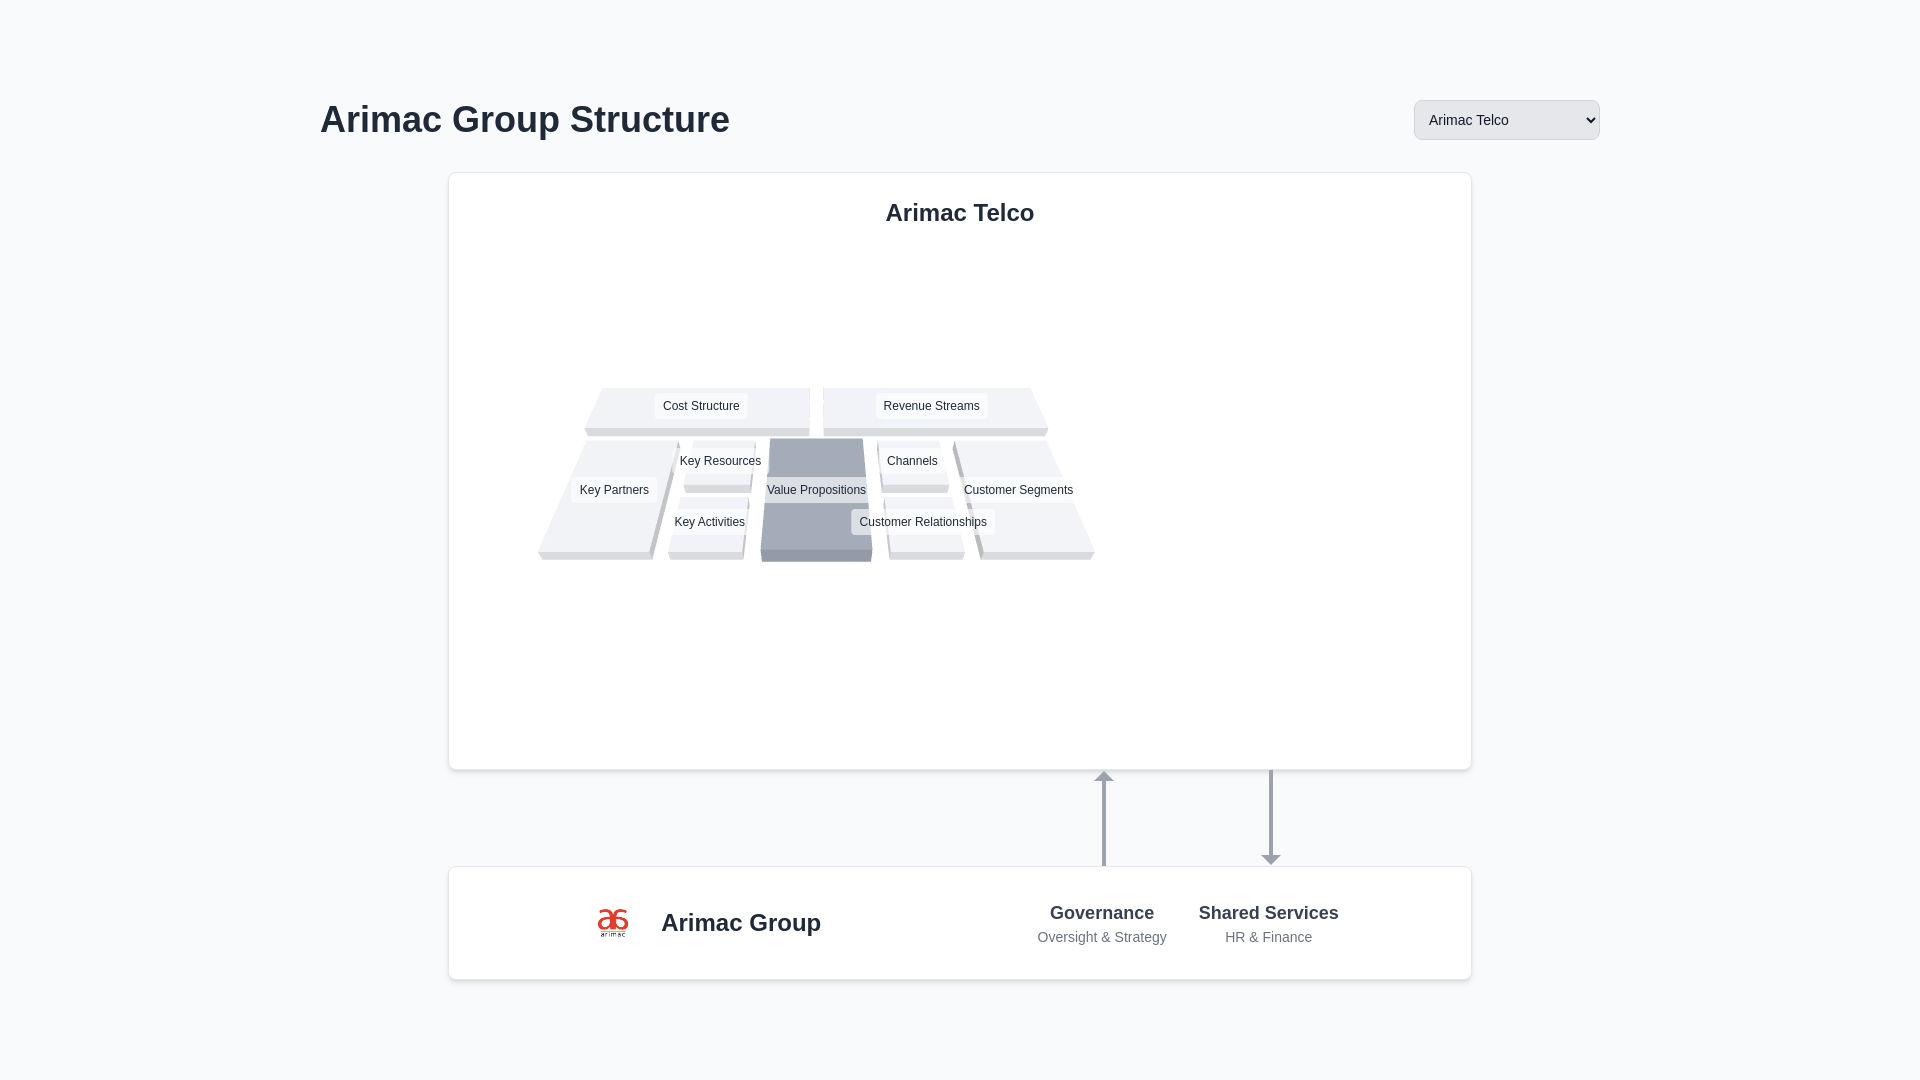Image resolution: width=1920 pixels, height=1080 pixels.
Task: Select the Customer Relationships block
Action: point(923,522)
